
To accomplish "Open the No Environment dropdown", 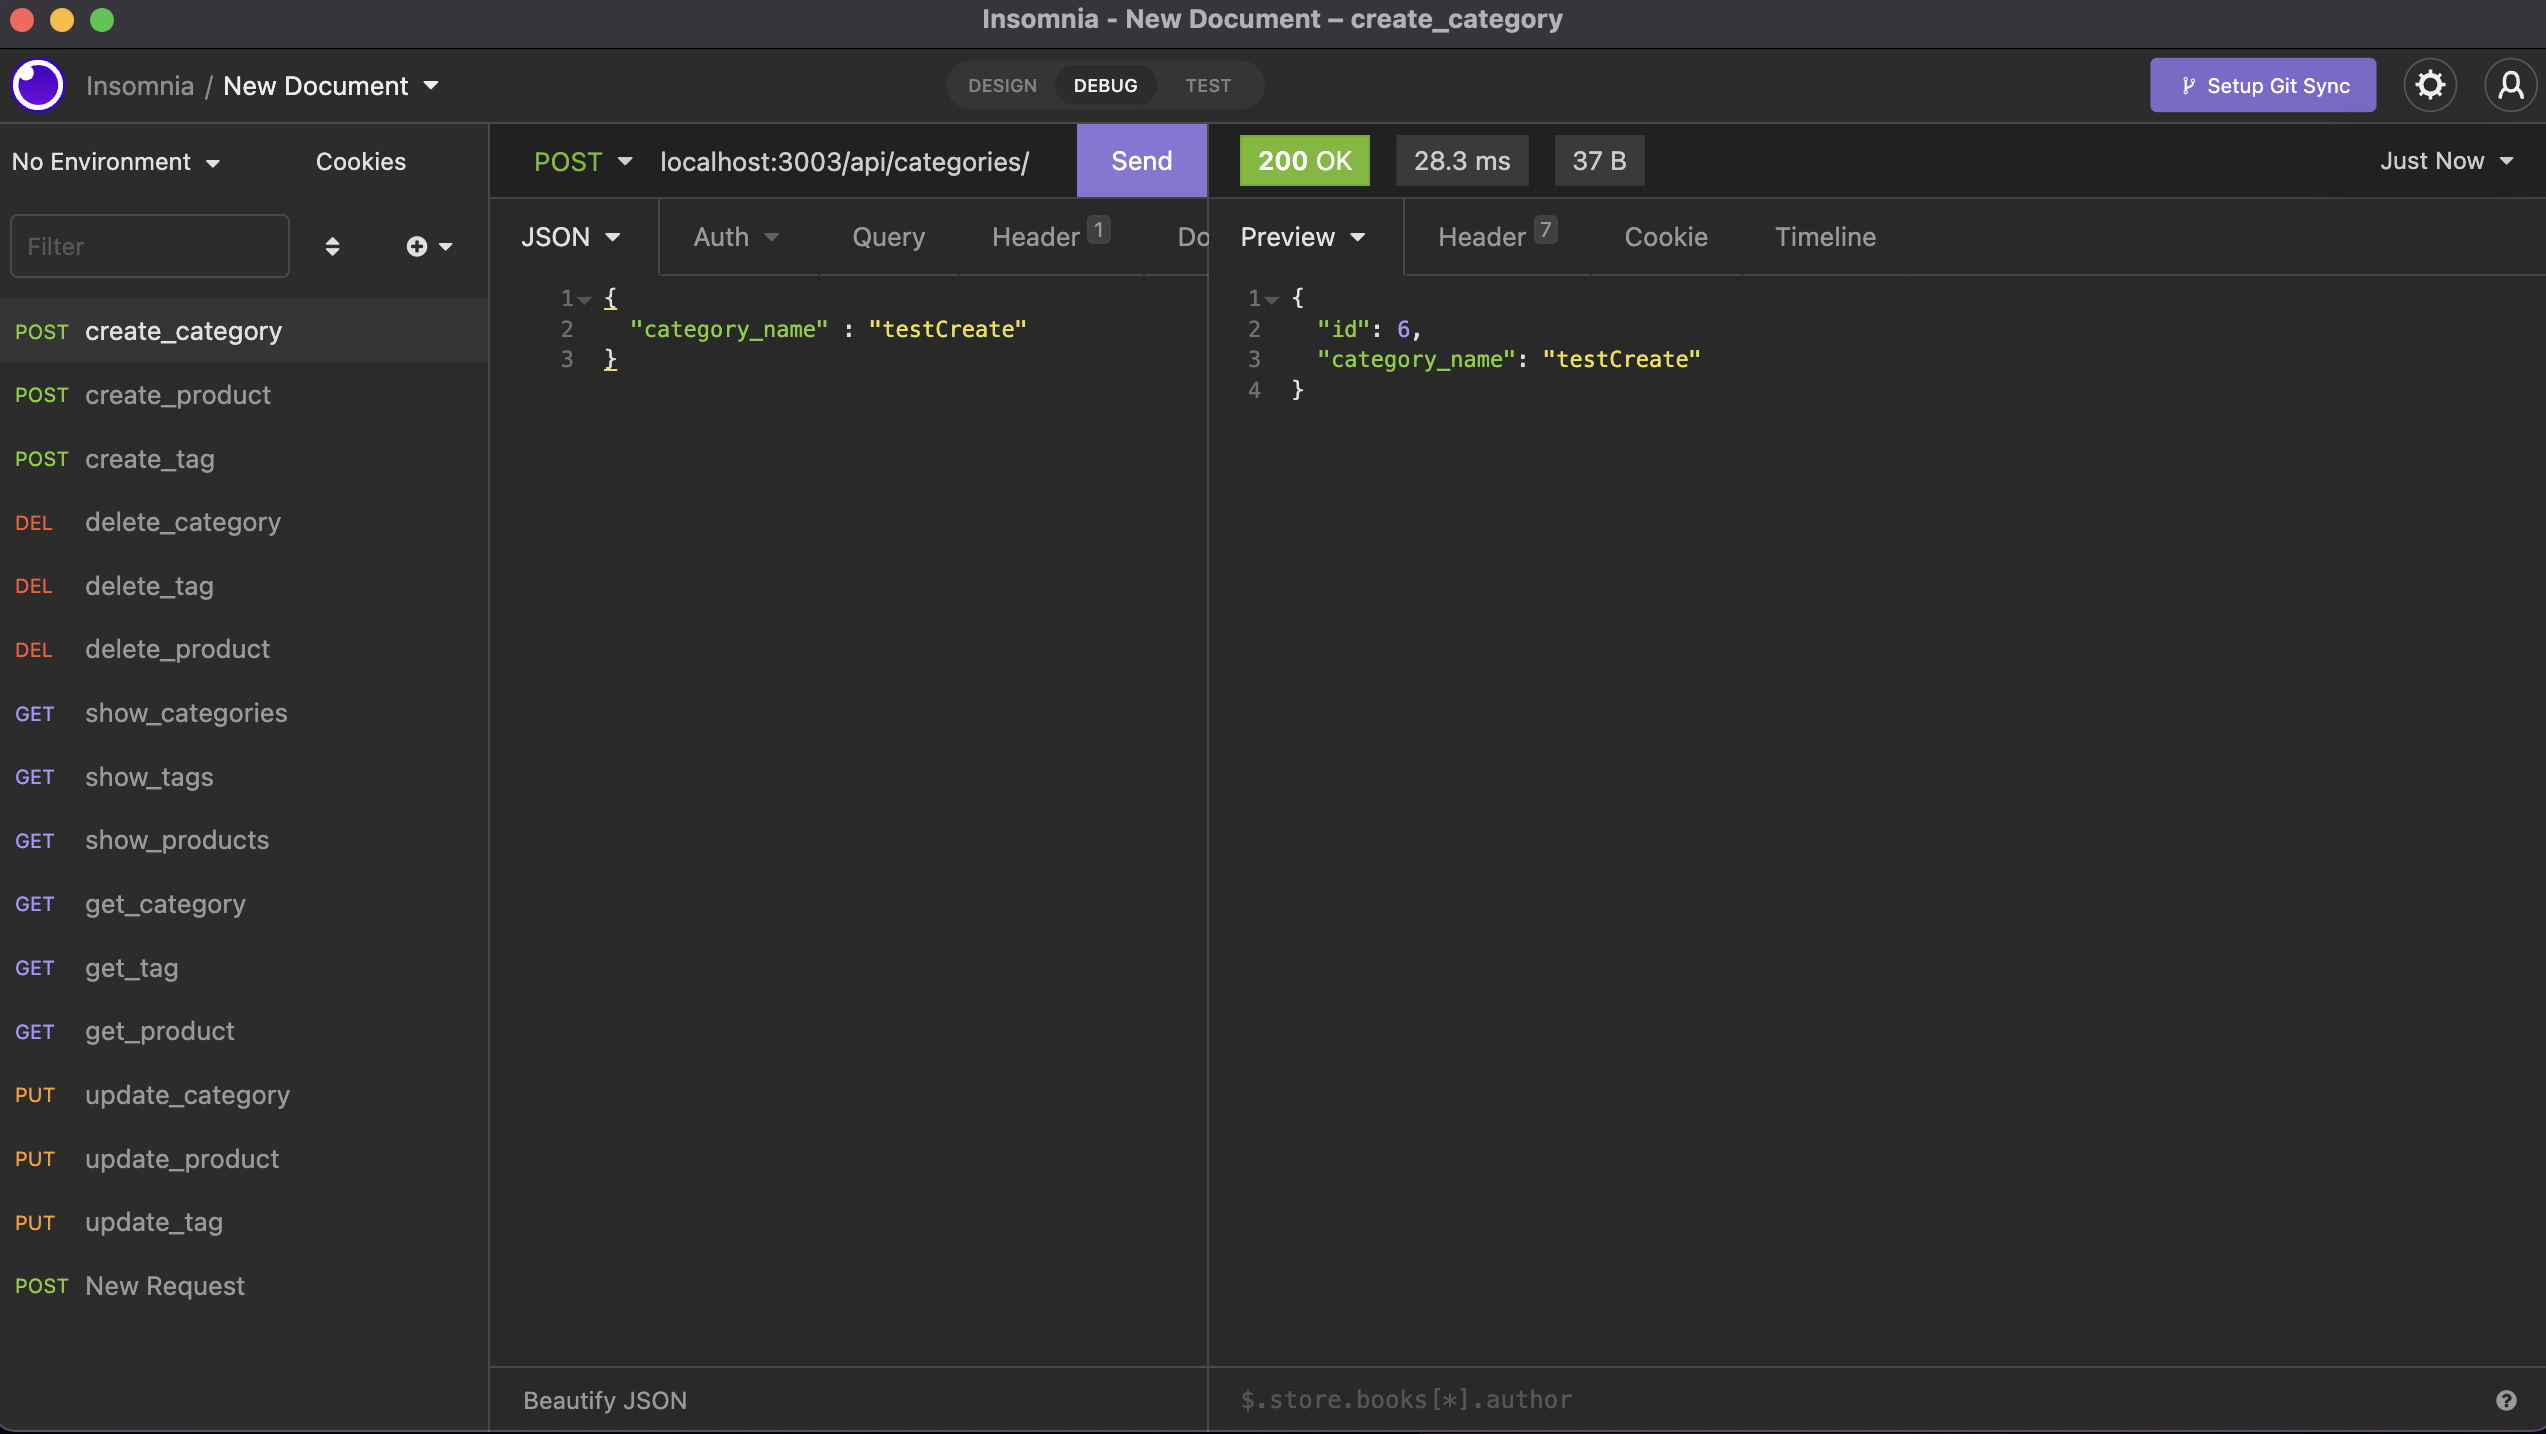I will click(116, 162).
